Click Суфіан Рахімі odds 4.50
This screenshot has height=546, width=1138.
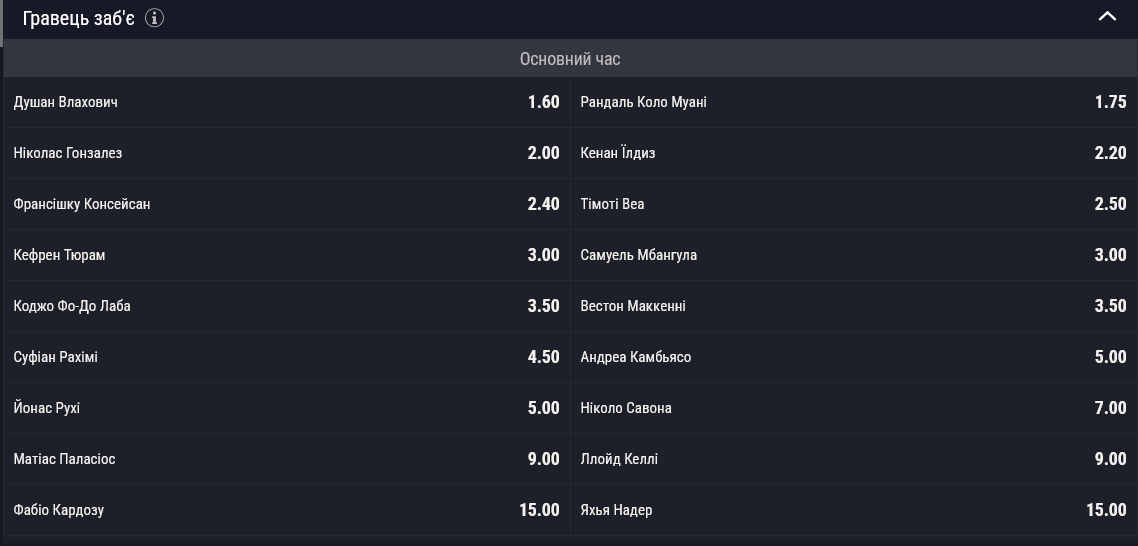(x=287, y=357)
